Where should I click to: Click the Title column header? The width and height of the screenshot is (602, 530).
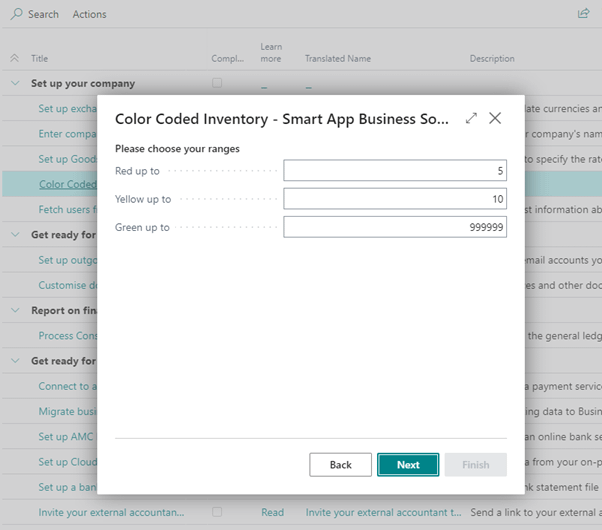tap(40, 58)
